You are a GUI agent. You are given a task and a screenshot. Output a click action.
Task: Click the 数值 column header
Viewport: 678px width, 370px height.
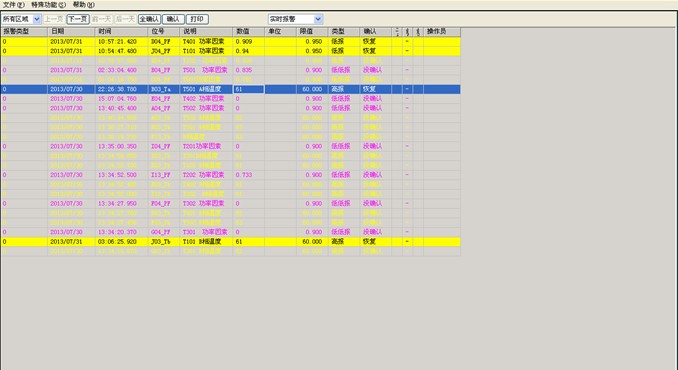tap(248, 32)
